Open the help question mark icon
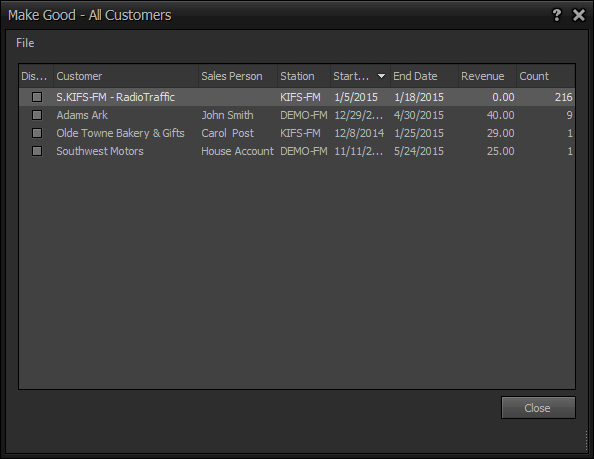 556,15
